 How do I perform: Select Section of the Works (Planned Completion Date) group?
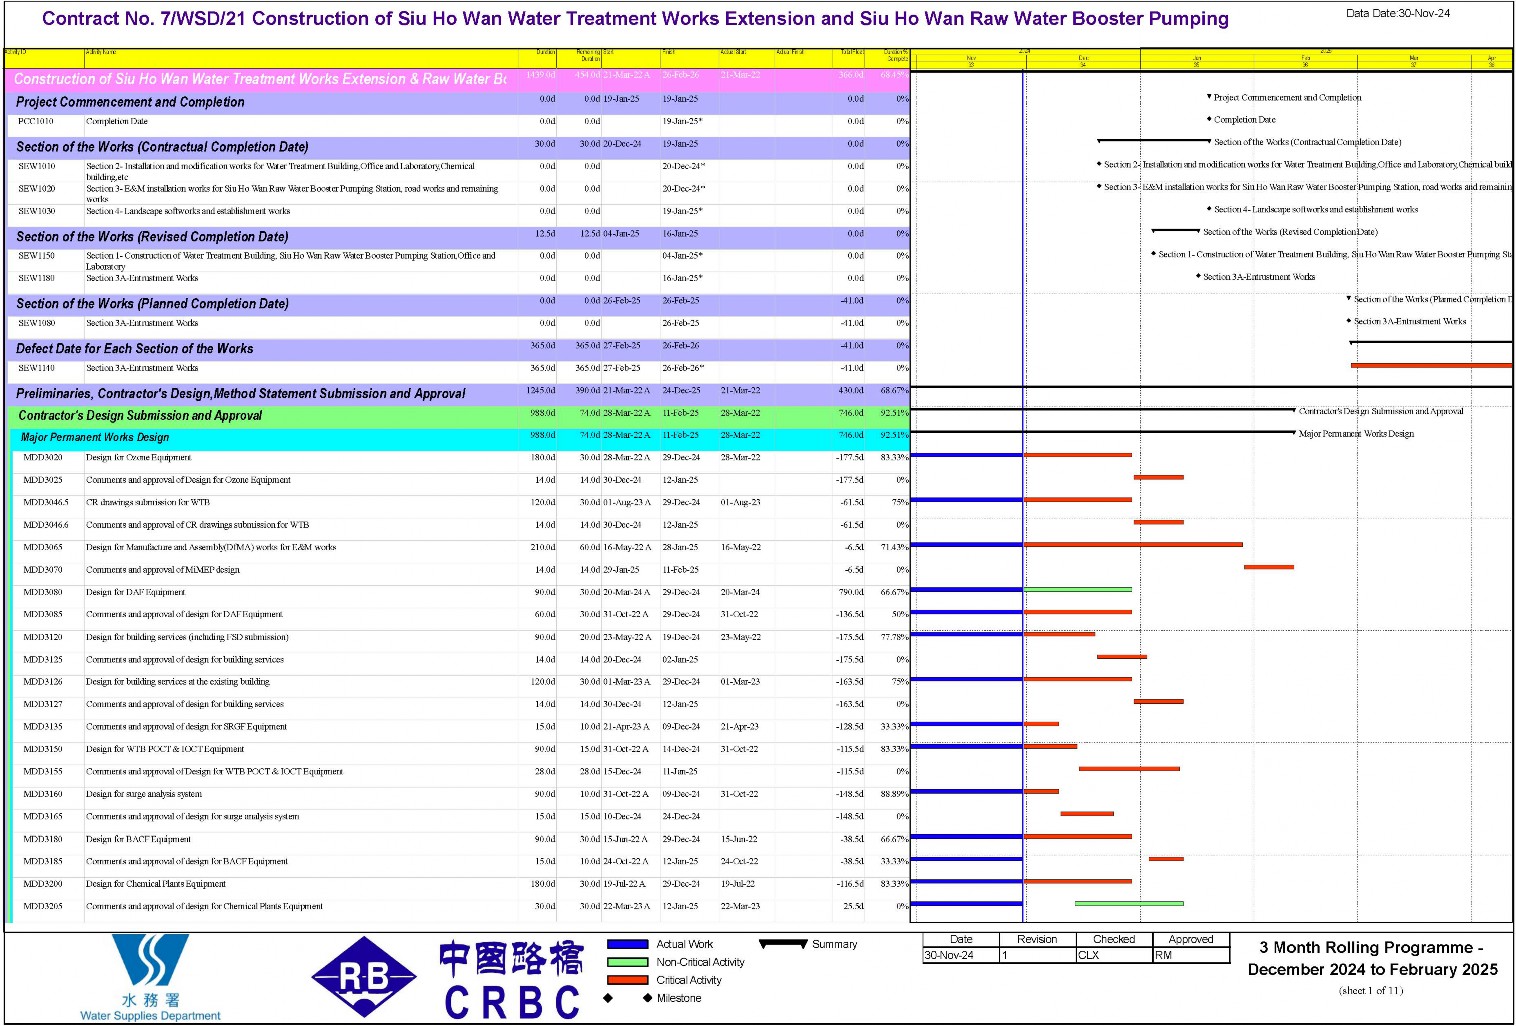click(459, 304)
